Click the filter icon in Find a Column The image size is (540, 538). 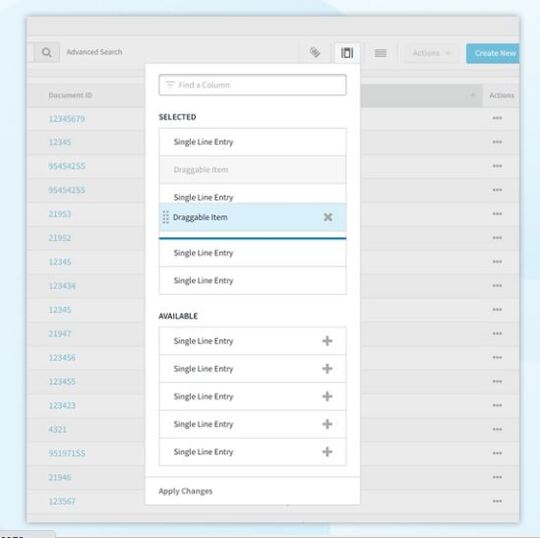coord(170,84)
